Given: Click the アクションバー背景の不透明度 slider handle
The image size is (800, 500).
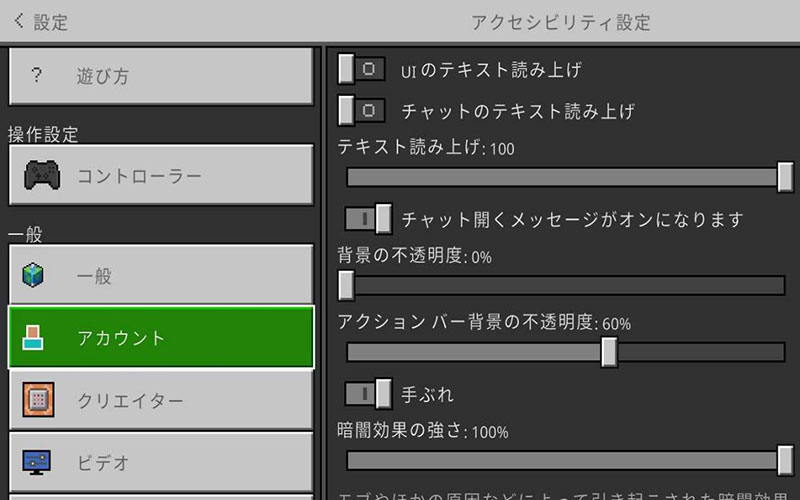Looking at the screenshot, I should (609, 352).
